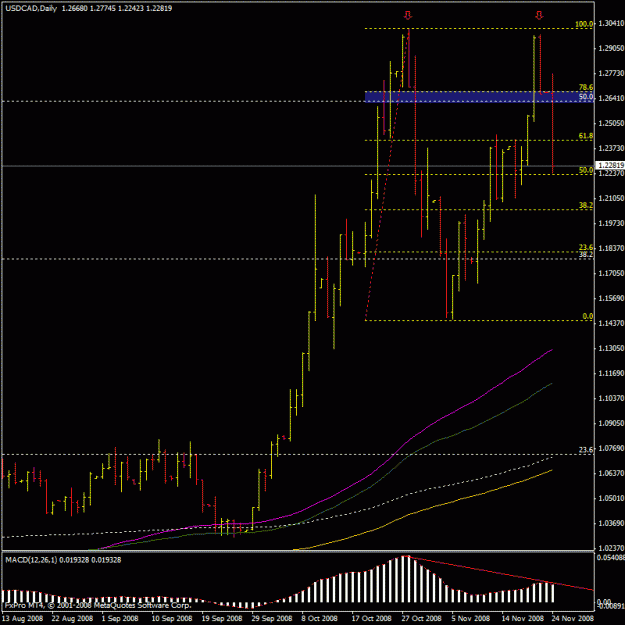Click the 100.0 Fibonacci level label

pos(584,24)
